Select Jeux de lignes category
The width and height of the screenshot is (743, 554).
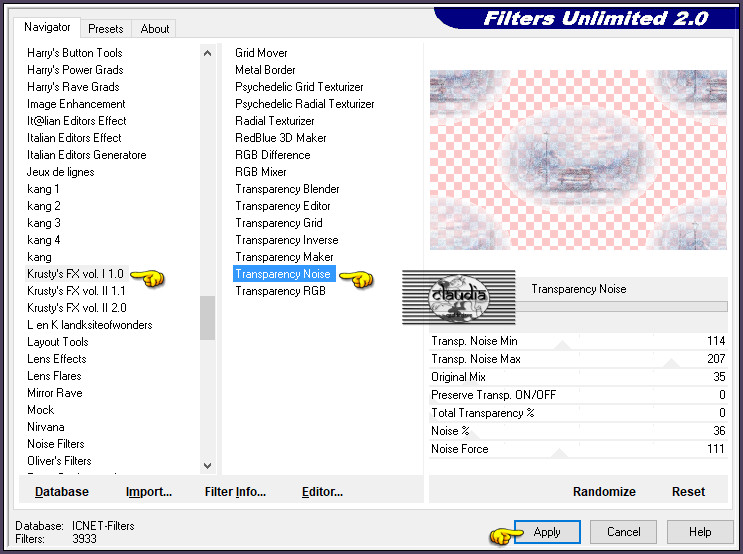(61, 172)
